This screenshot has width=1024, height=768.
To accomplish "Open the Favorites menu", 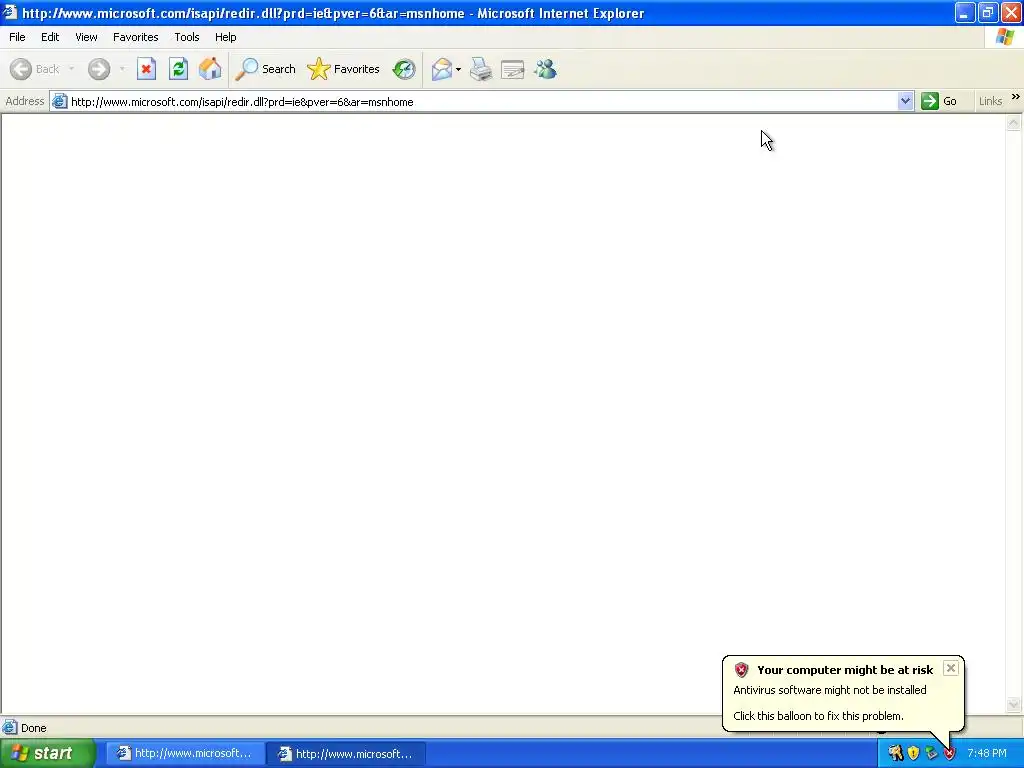I will pyautogui.click(x=135, y=37).
